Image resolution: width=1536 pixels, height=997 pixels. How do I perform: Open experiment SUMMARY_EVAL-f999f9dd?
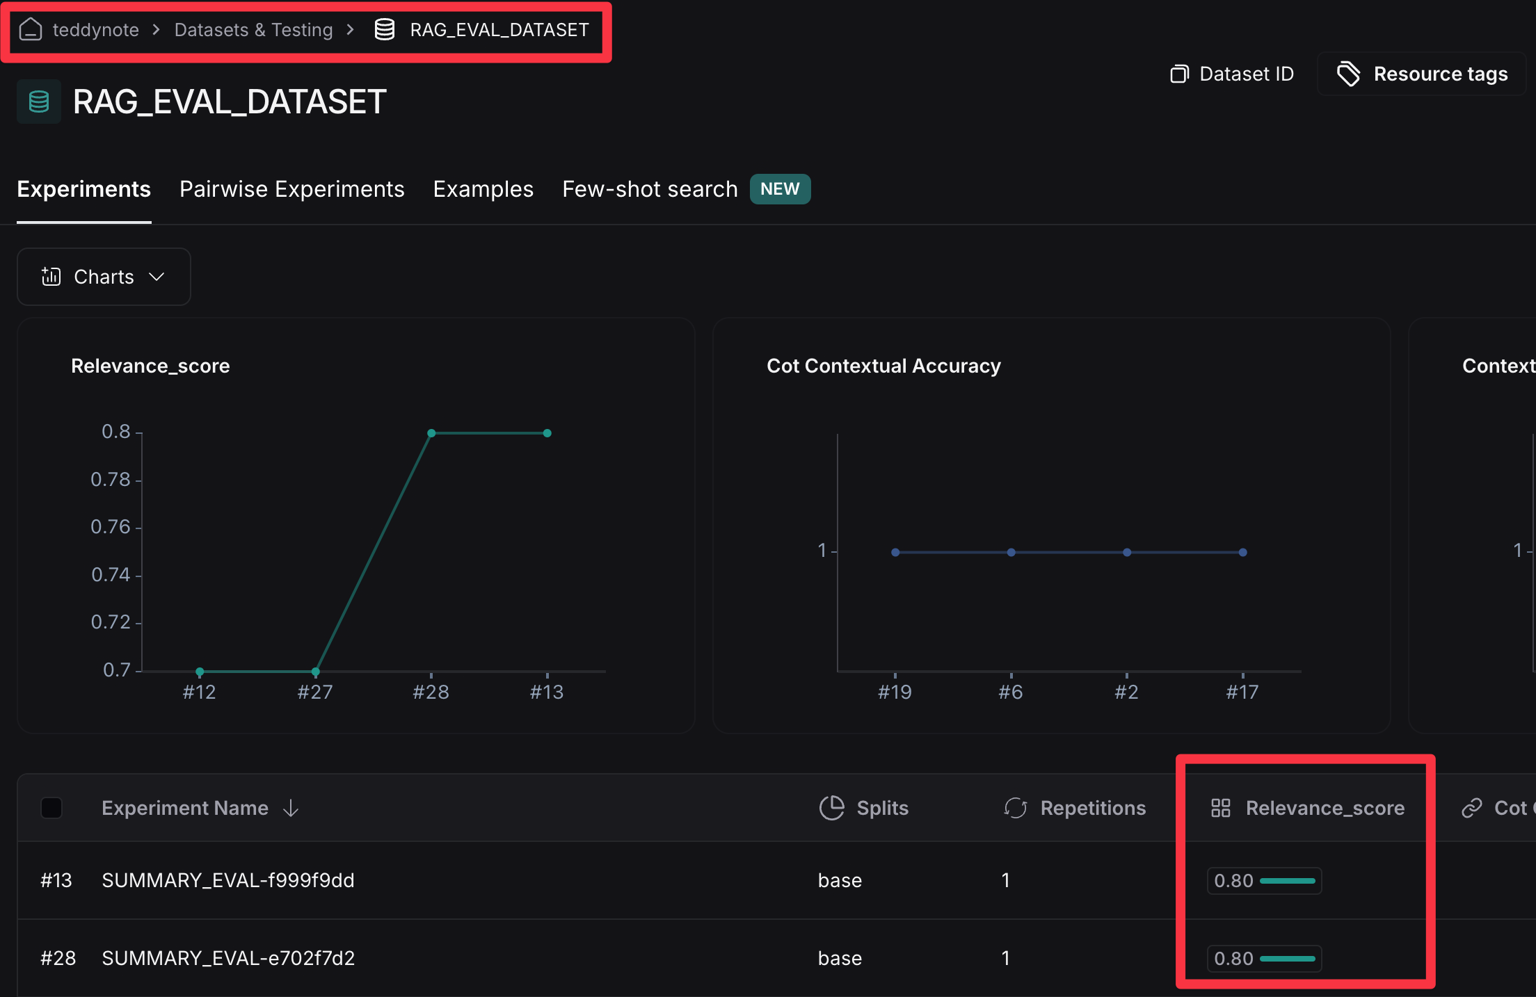pos(228,880)
